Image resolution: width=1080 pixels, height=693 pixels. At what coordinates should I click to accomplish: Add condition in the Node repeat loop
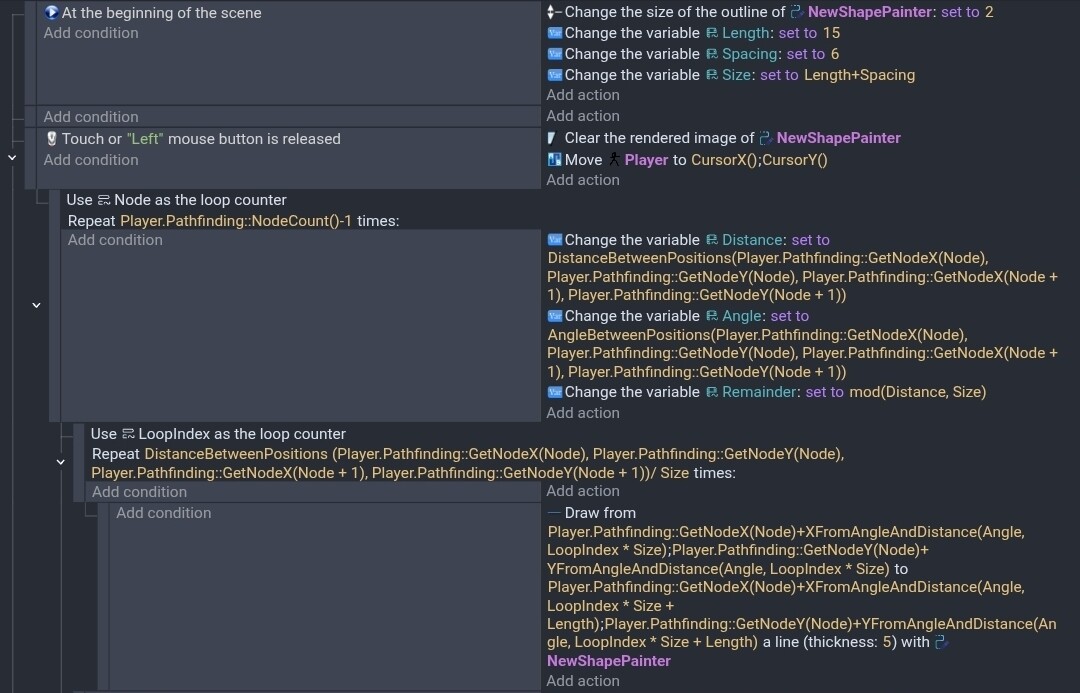click(115, 240)
